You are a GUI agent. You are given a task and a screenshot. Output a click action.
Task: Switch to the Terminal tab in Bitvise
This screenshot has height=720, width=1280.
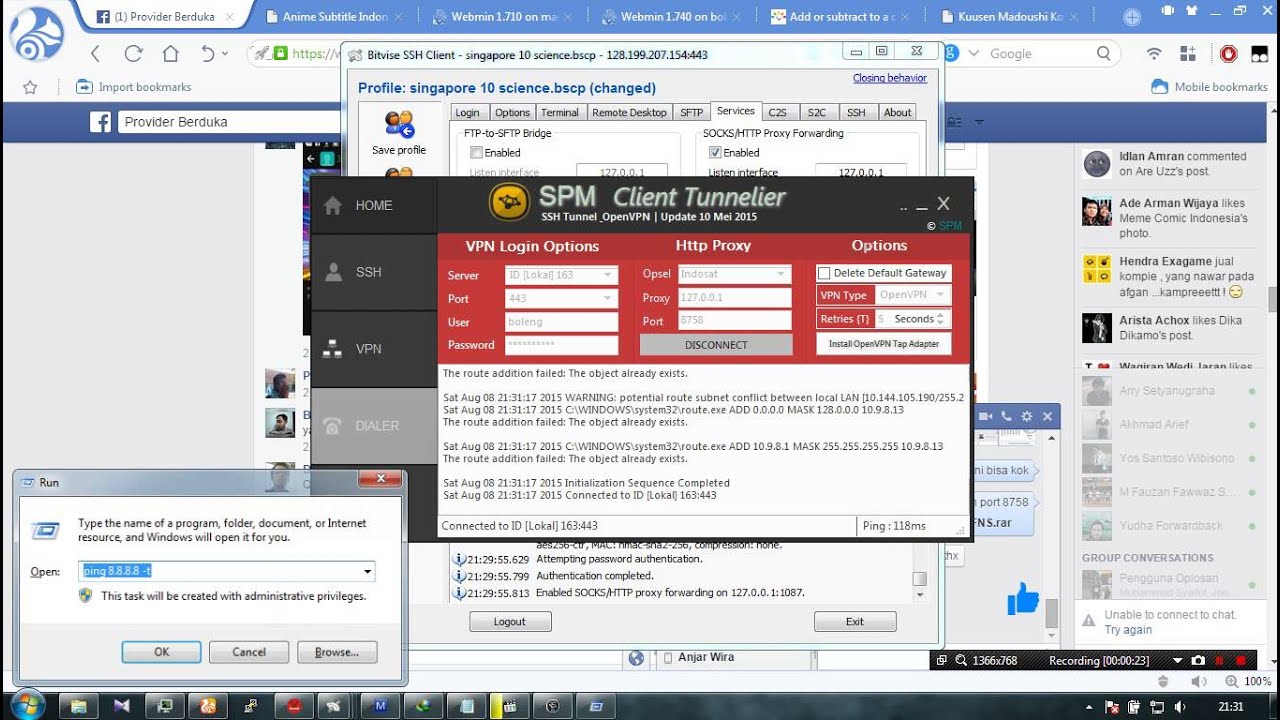pos(560,113)
